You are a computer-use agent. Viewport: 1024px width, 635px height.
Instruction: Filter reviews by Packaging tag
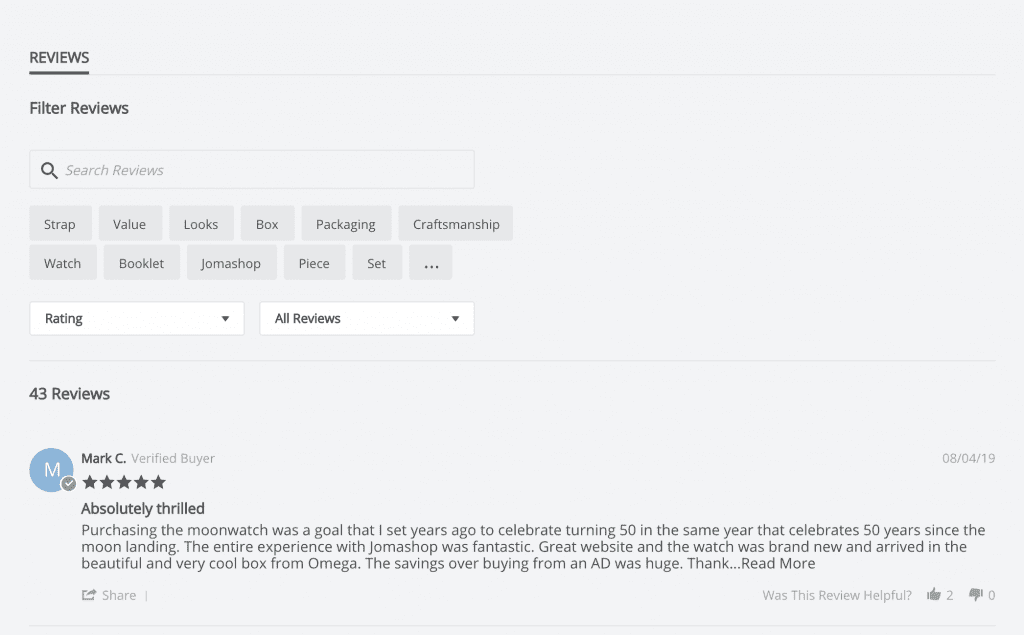tap(345, 224)
